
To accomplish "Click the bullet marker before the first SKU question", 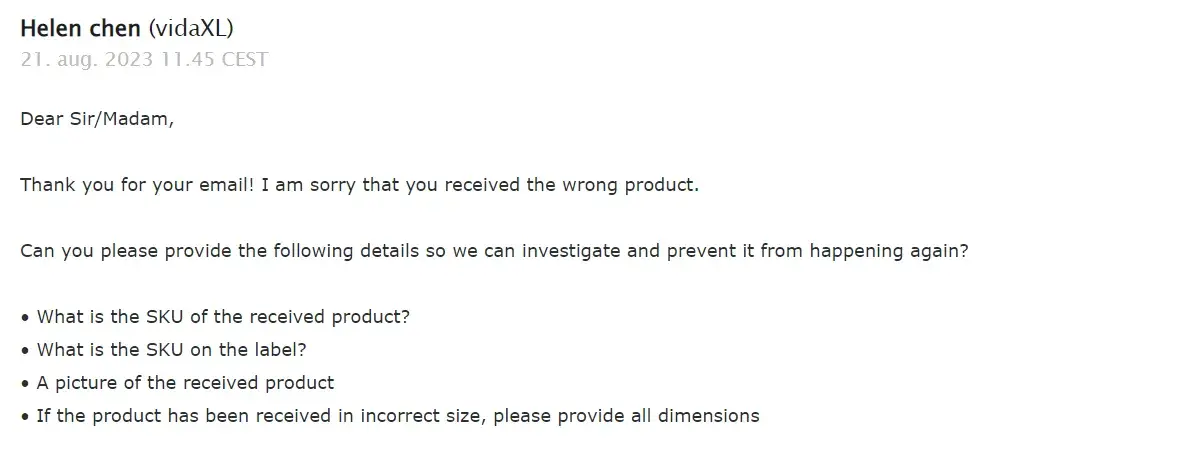I will (25, 317).
